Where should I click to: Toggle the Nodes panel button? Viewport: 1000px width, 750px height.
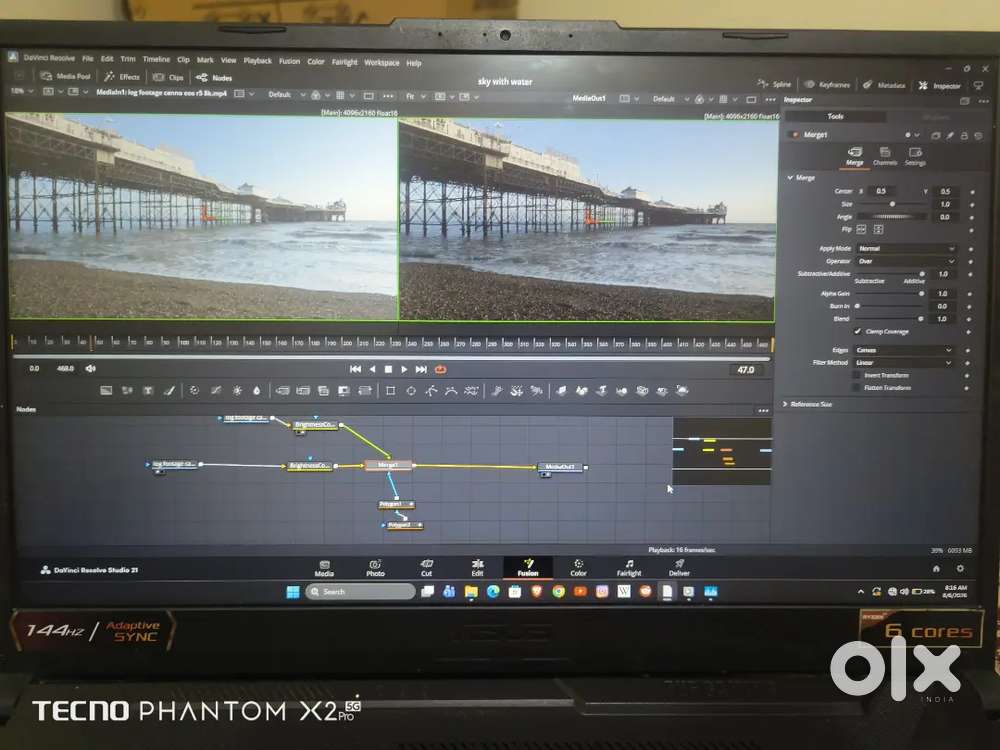[214, 78]
